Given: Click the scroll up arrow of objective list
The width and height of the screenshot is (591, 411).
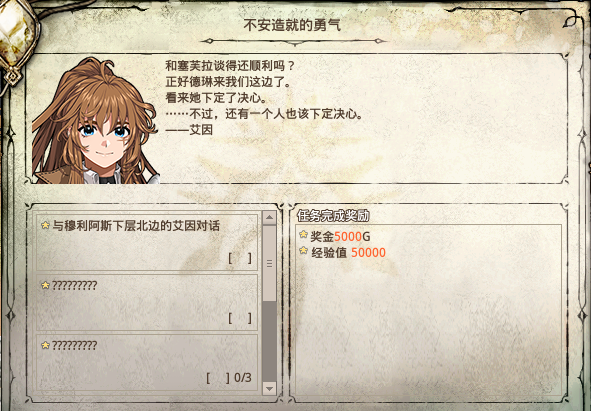Looking at the screenshot, I should pyautogui.click(x=269, y=218).
